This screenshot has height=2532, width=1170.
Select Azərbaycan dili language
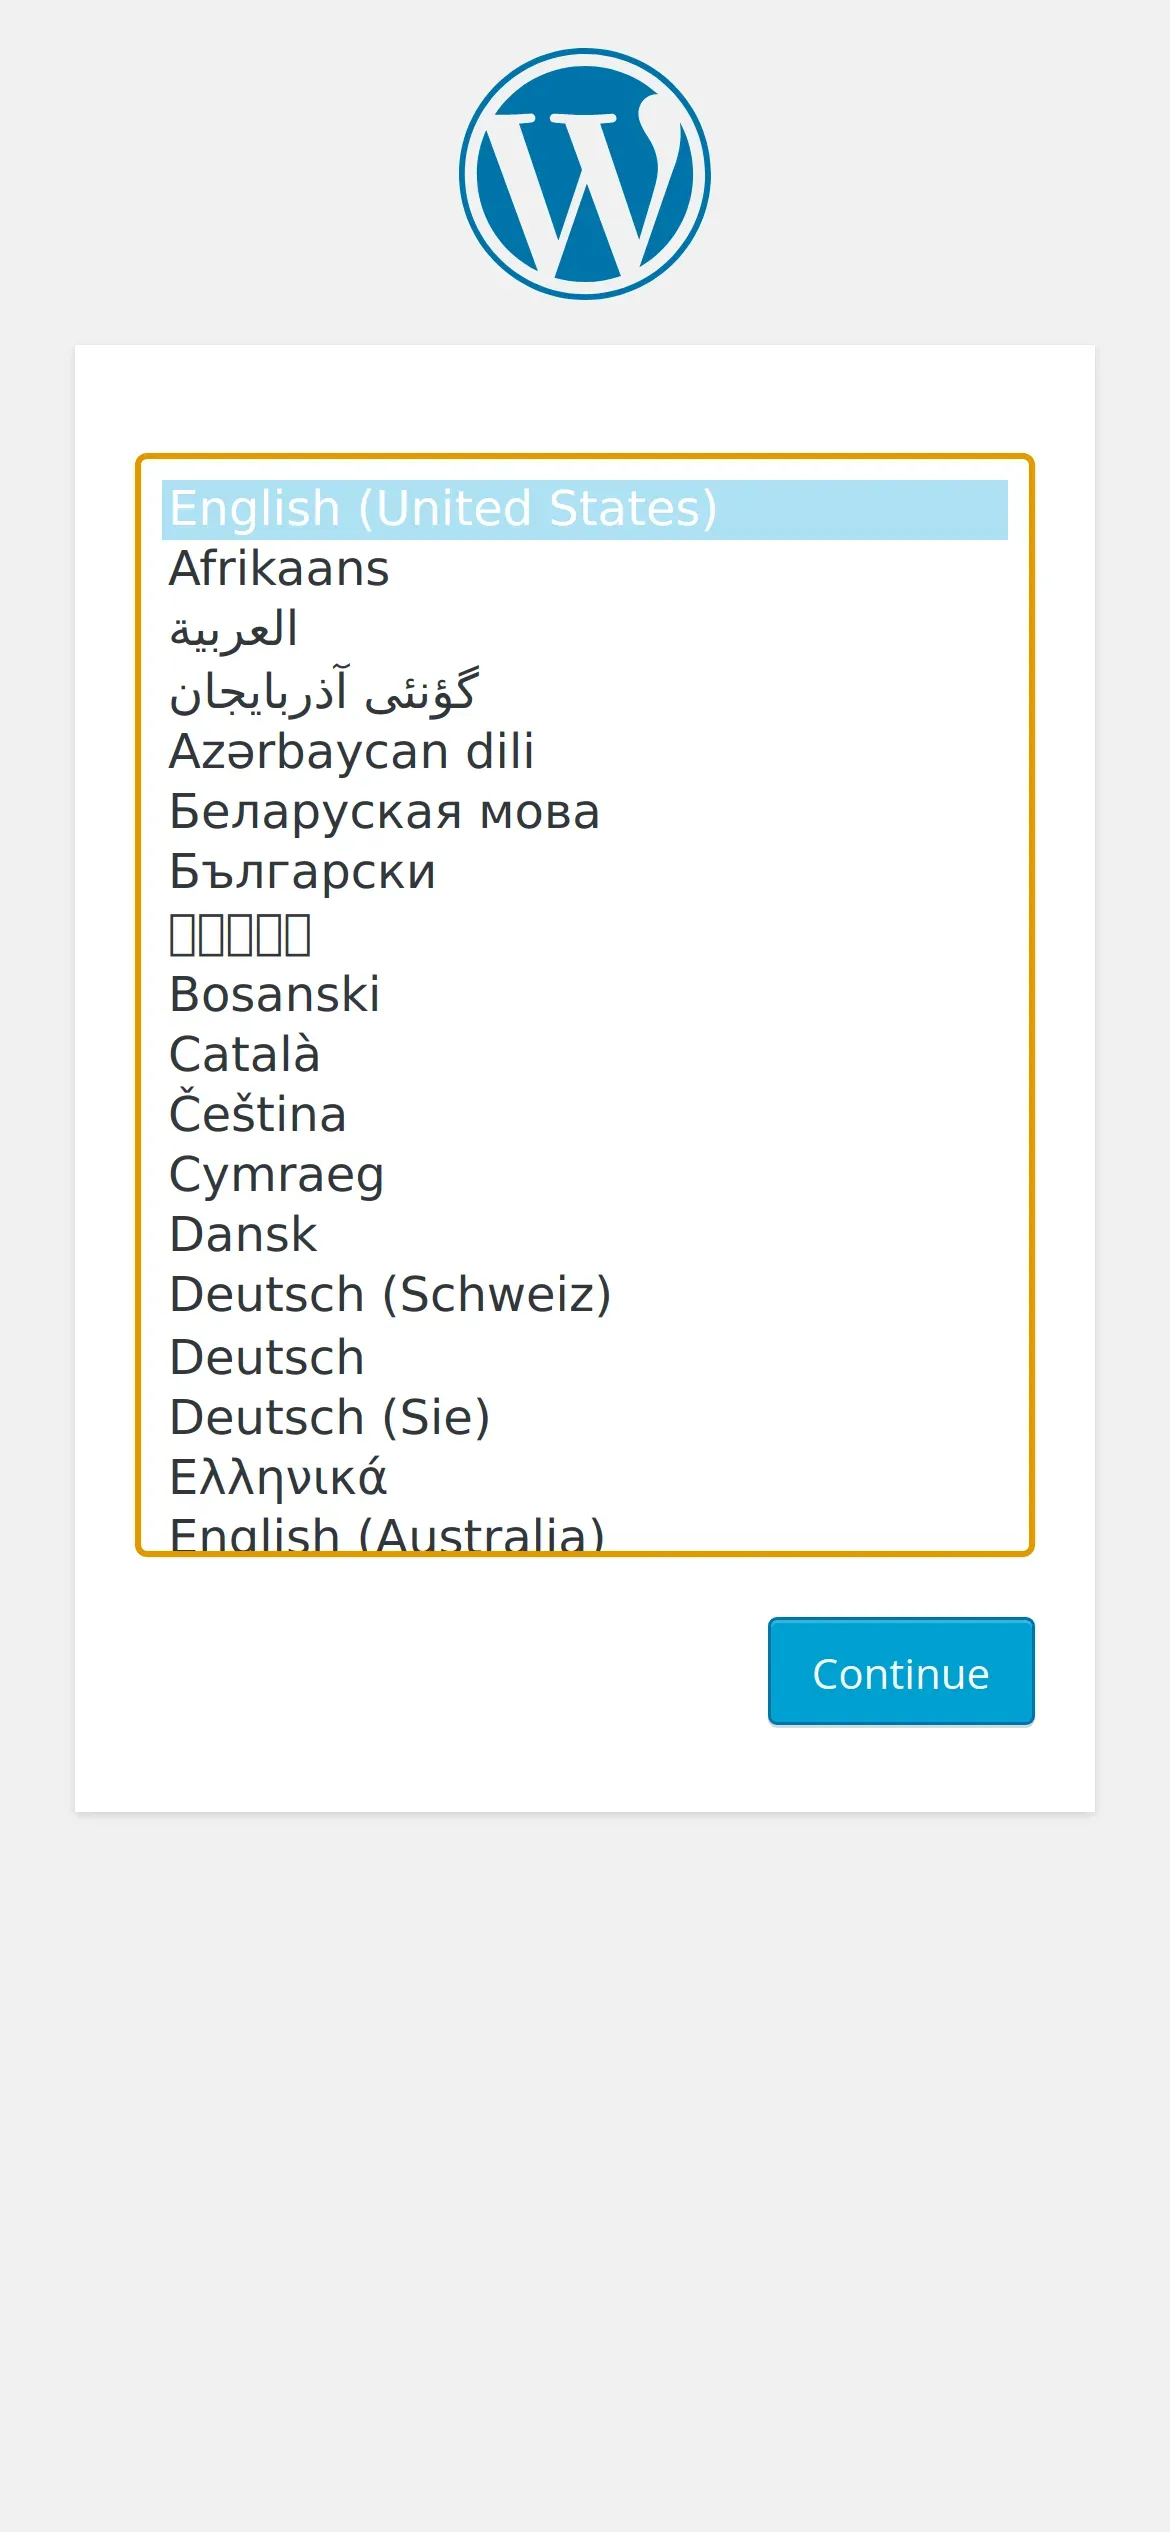[351, 751]
